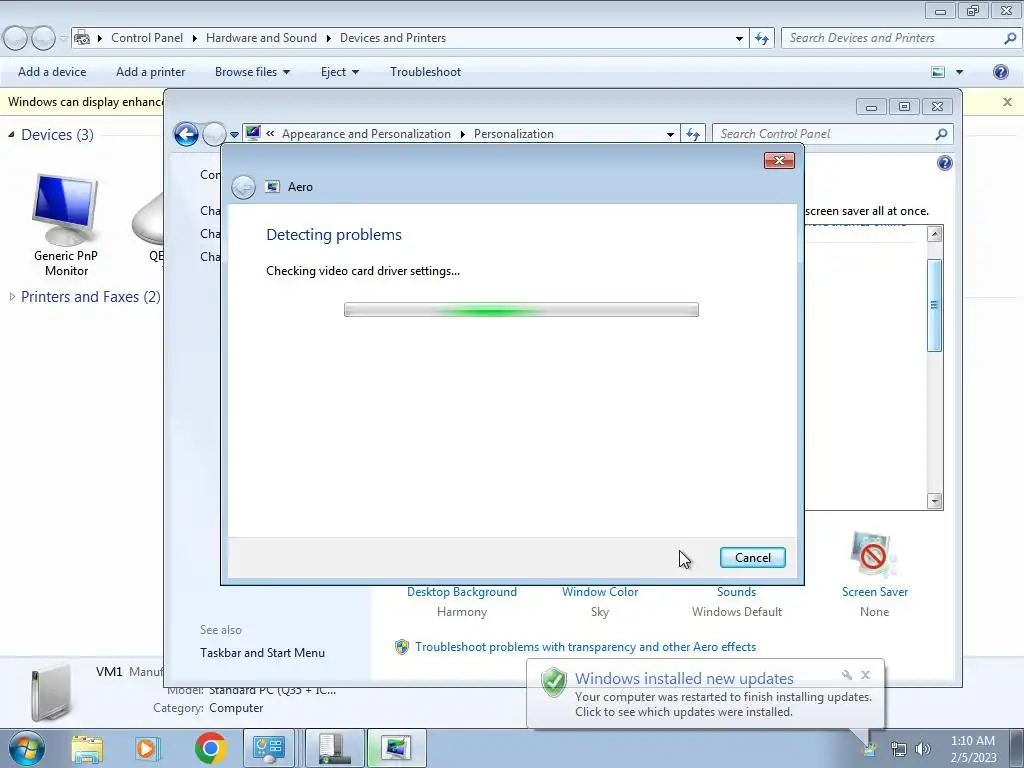Image resolution: width=1024 pixels, height=768 pixels.
Task: Click Appearance and Personalization breadcrumb
Action: [x=366, y=134]
